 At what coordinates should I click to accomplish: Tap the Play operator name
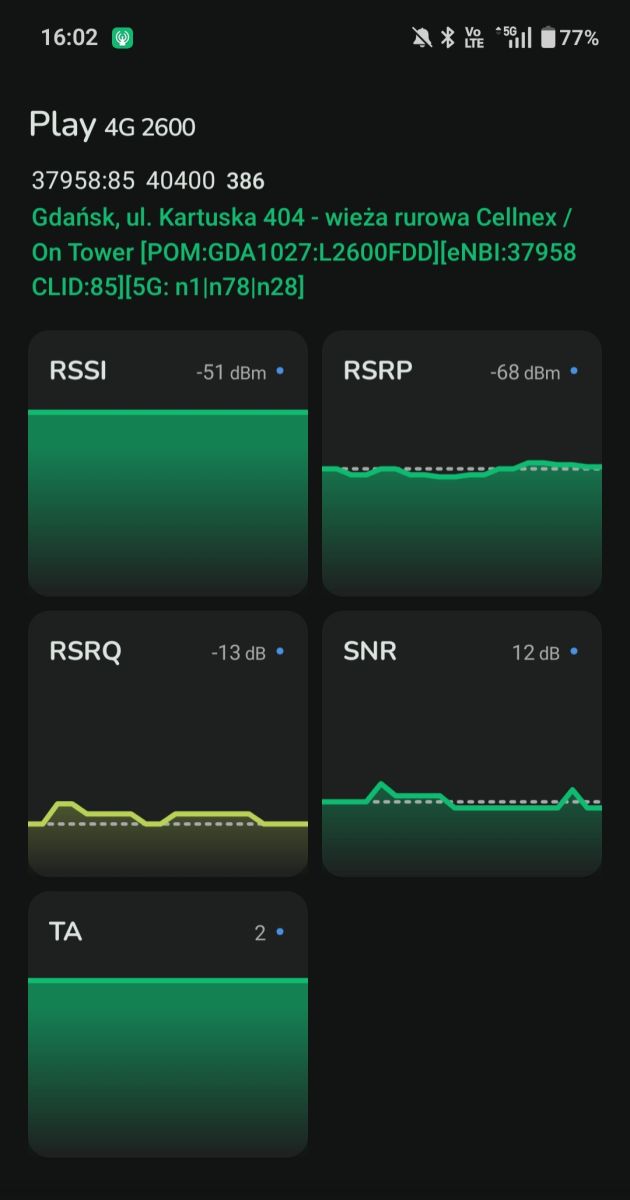pyautogui.click(x=63, y=125)
